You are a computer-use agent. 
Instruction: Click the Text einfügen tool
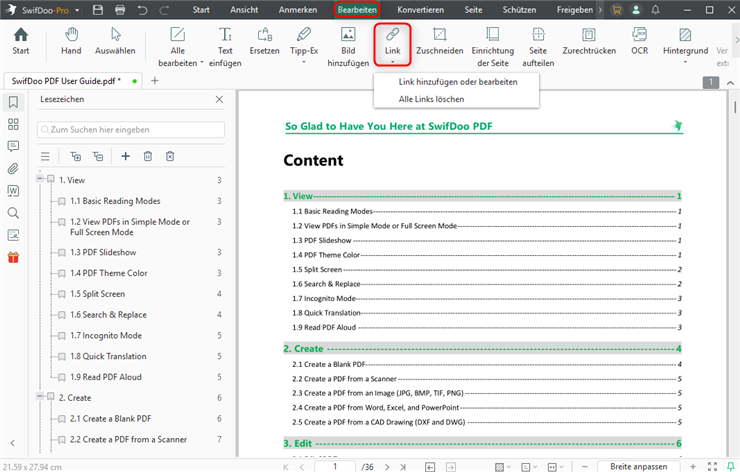225,47
